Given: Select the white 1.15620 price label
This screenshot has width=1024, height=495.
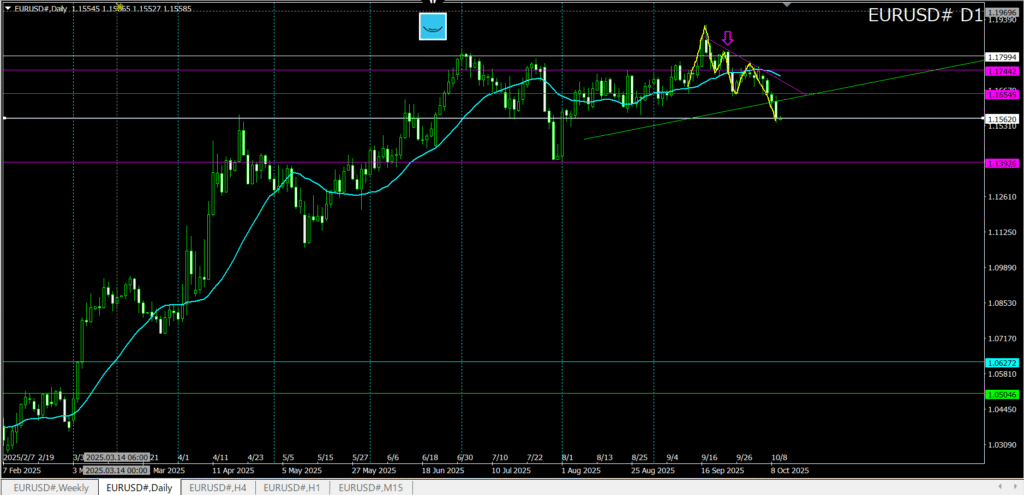Looking at the screenshot, I should [1001, 118].
